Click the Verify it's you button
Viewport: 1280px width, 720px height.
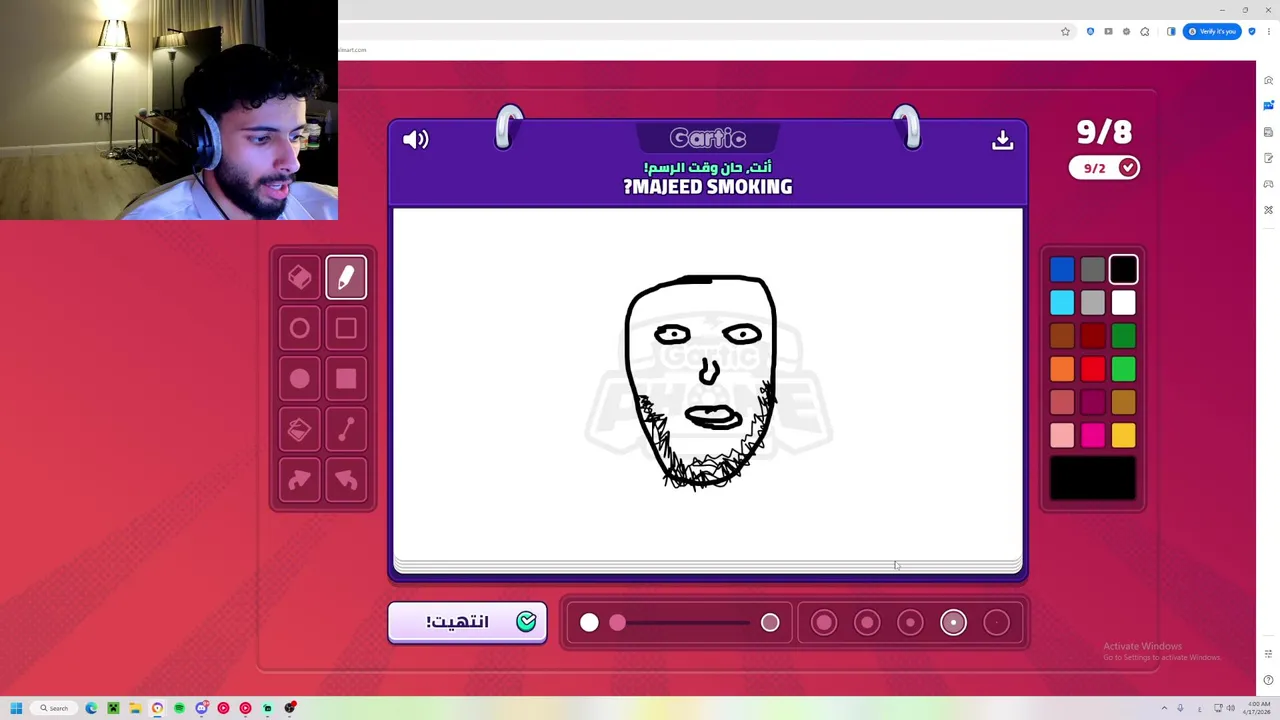(1212, 32)
